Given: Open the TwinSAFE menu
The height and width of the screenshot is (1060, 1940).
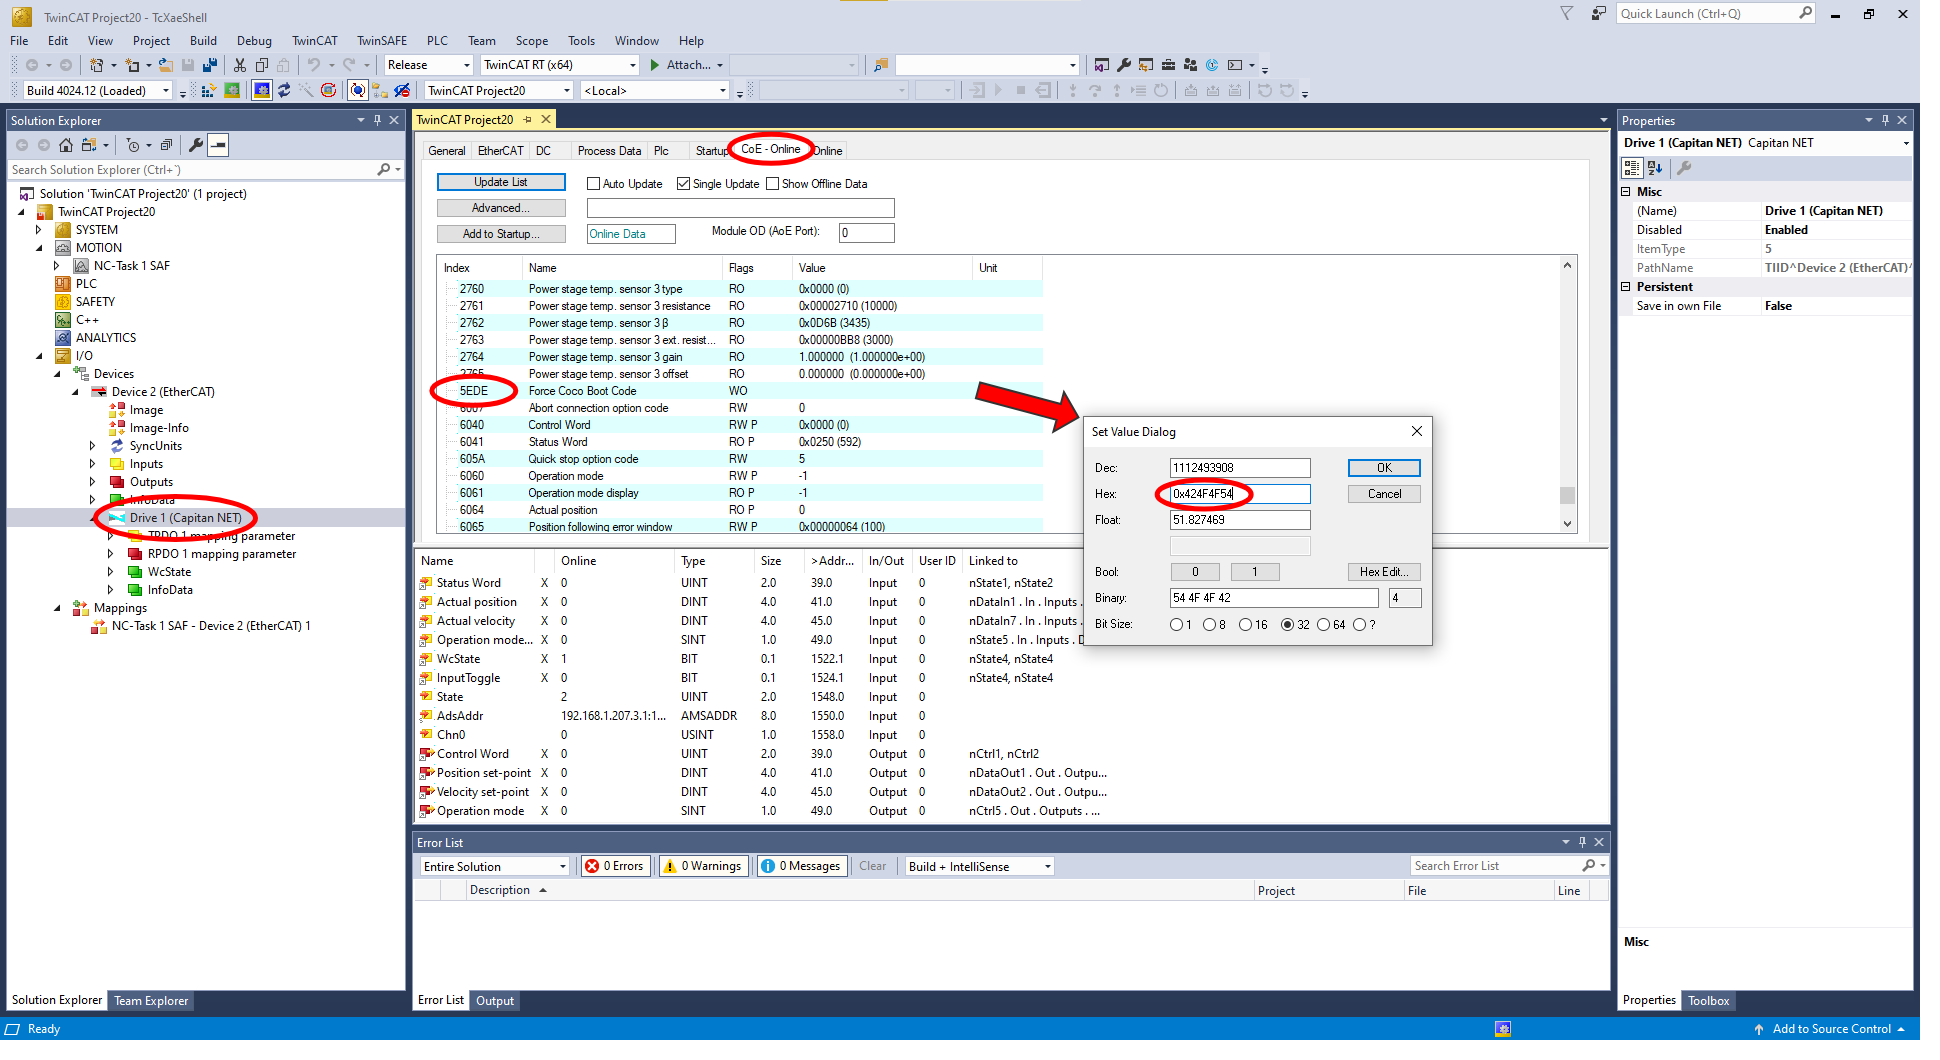Looking at the screenshot, I should point(381,41).
